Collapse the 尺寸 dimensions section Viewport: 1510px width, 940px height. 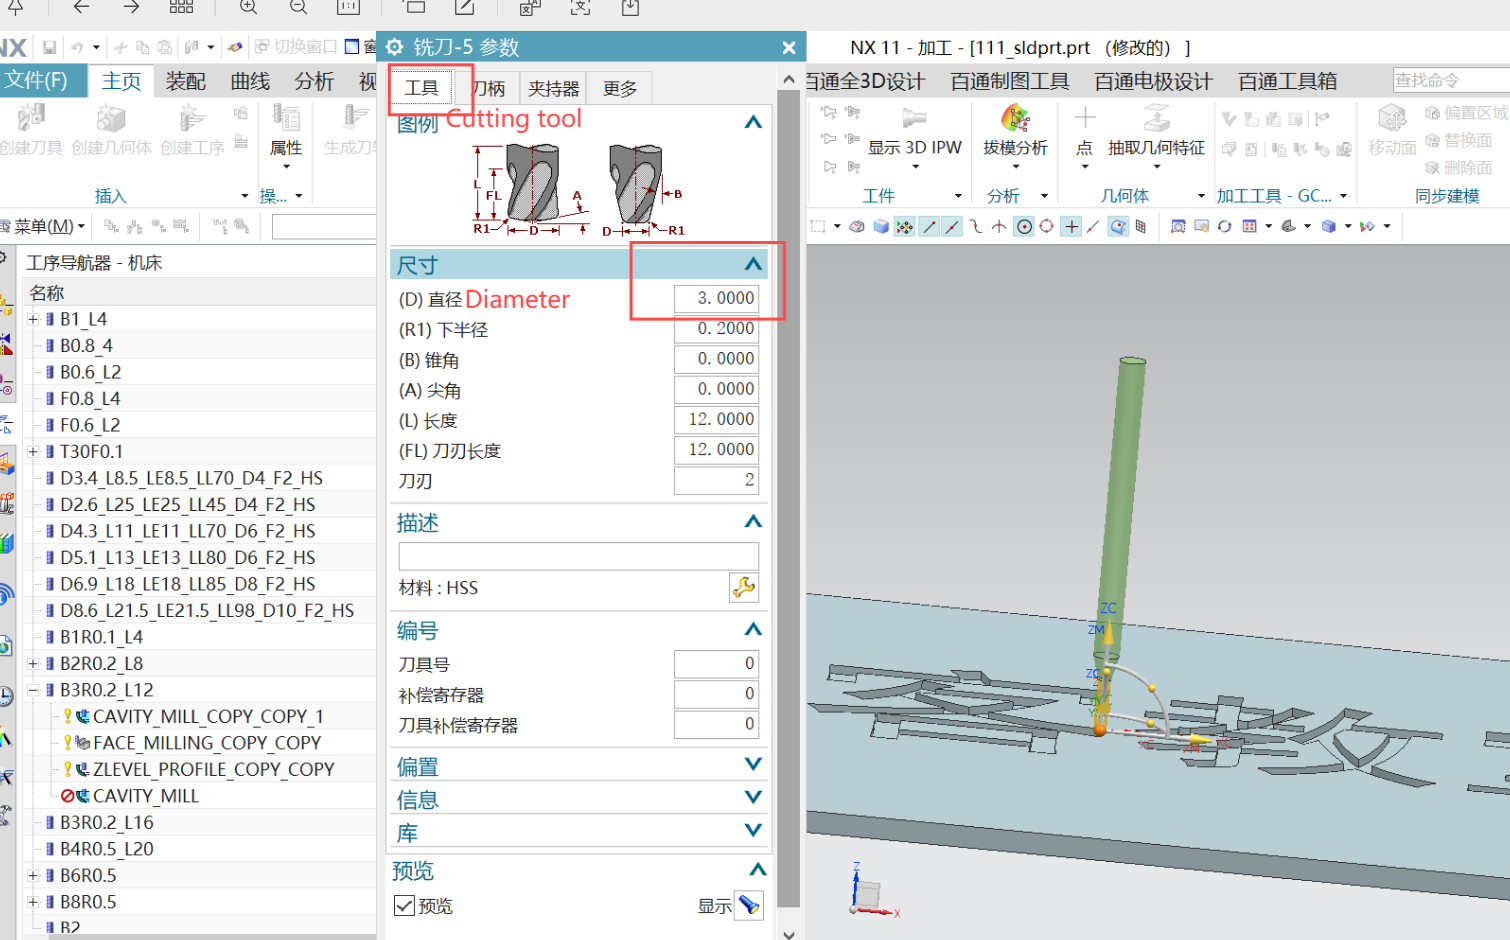point(753,264)
